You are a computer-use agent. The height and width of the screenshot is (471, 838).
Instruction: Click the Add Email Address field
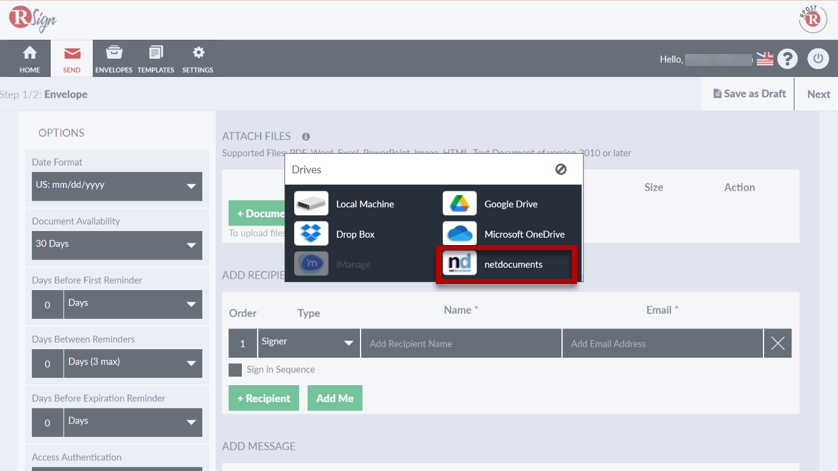[663, 343]
